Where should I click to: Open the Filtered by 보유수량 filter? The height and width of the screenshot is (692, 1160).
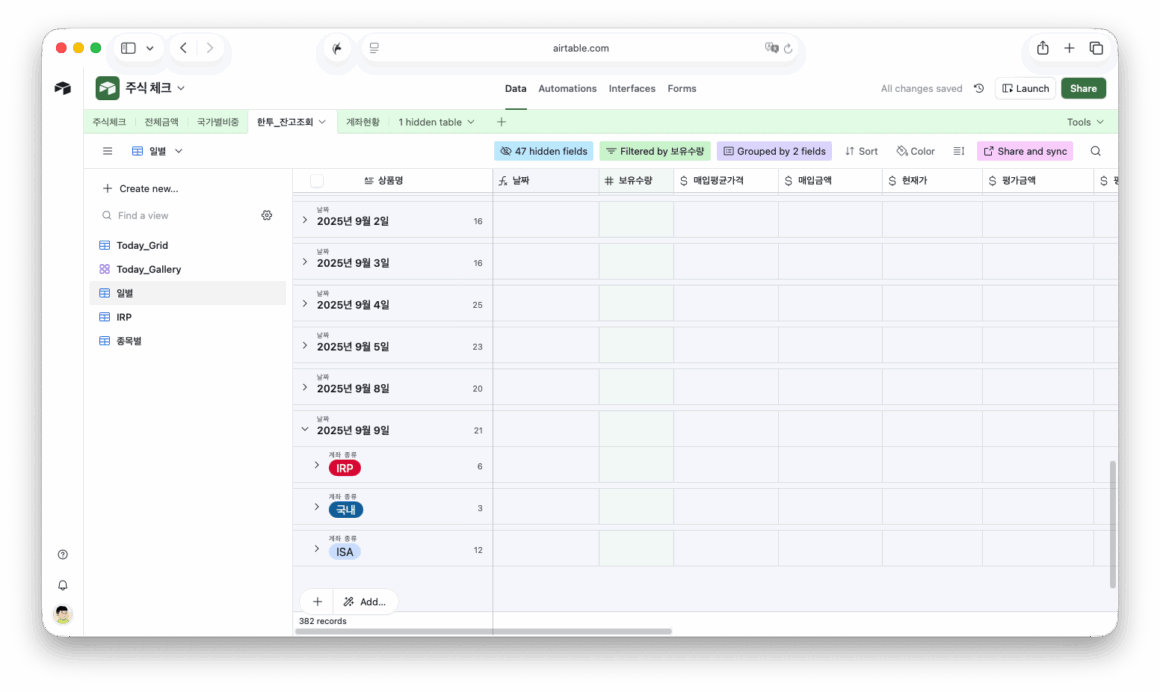point(654,151)
